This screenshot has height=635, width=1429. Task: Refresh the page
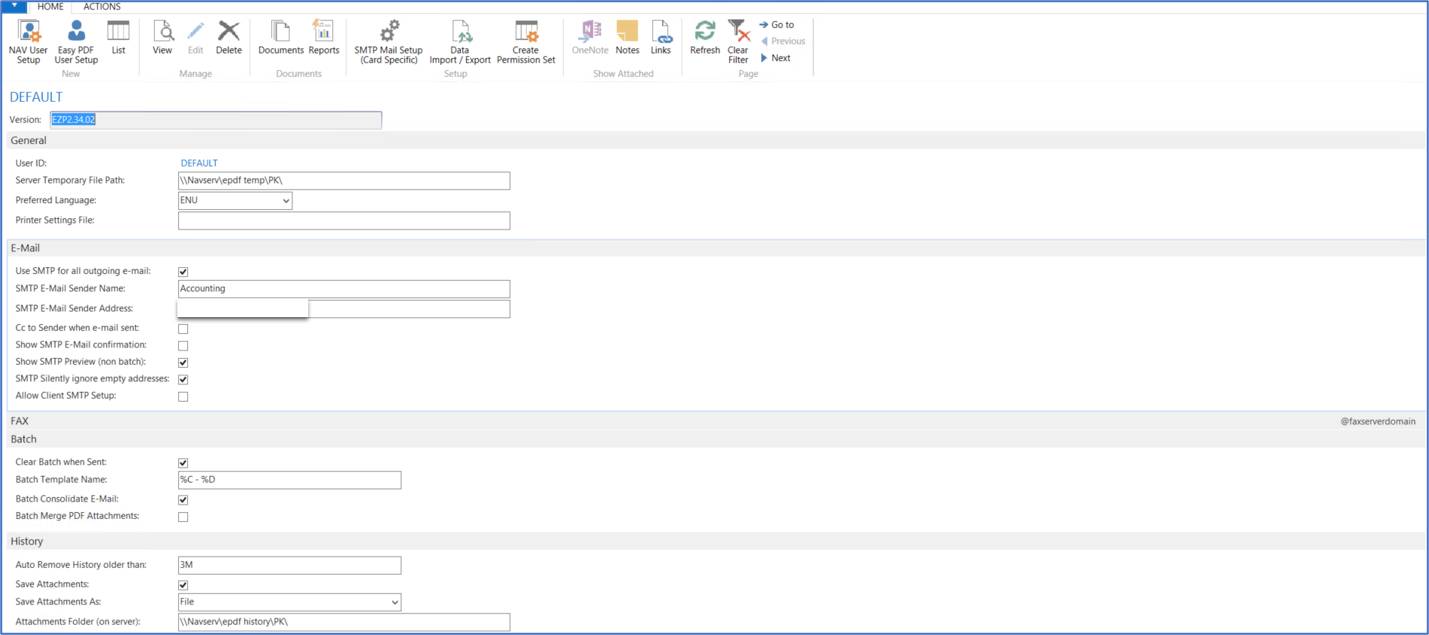[705, 38]
